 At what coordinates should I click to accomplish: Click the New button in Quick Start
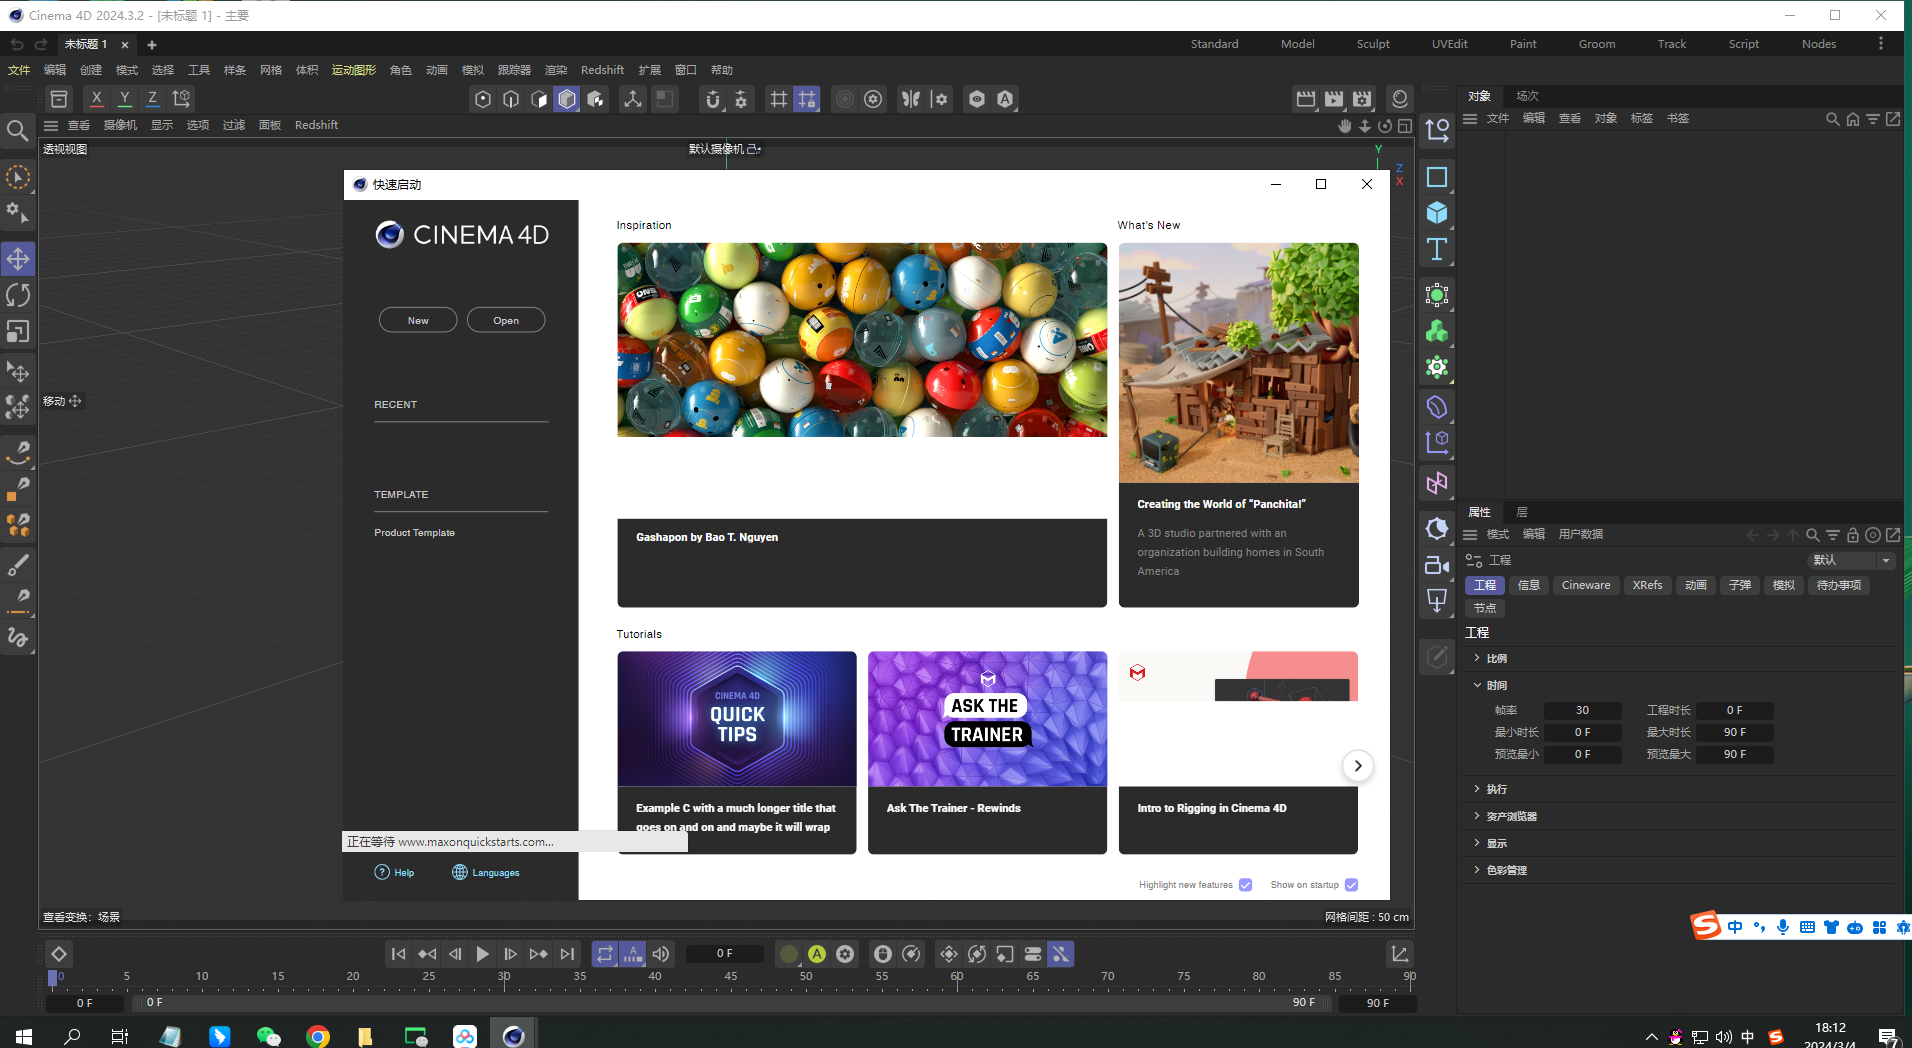(x=418, y=320)
